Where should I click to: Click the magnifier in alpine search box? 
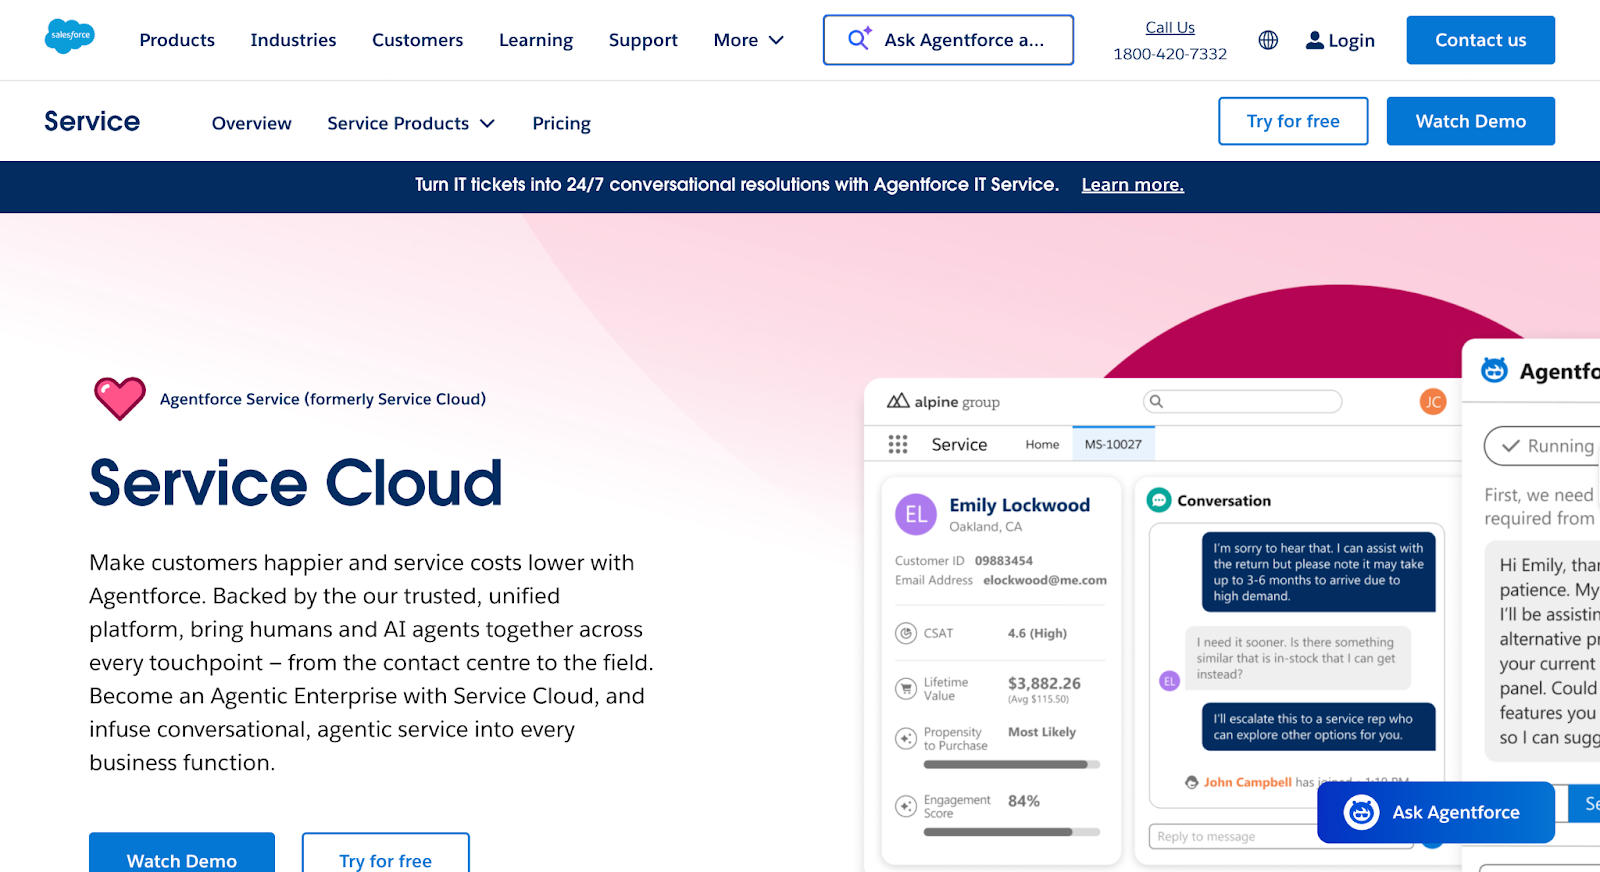click(1156, 401)
